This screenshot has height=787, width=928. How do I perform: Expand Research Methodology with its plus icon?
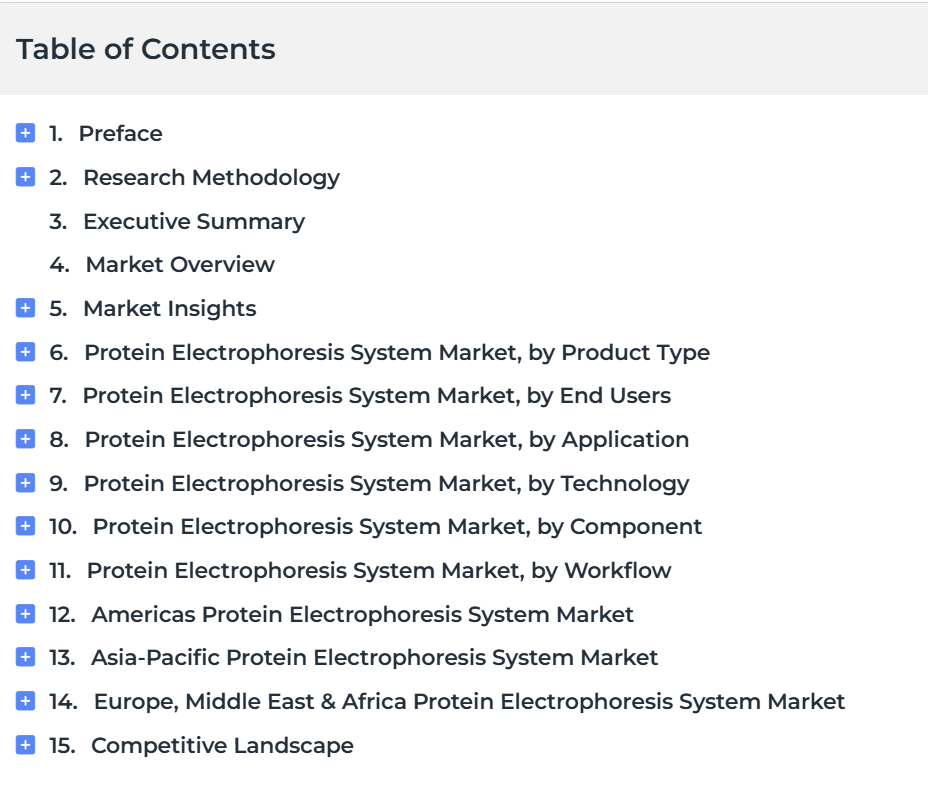[x=26, y=177]
